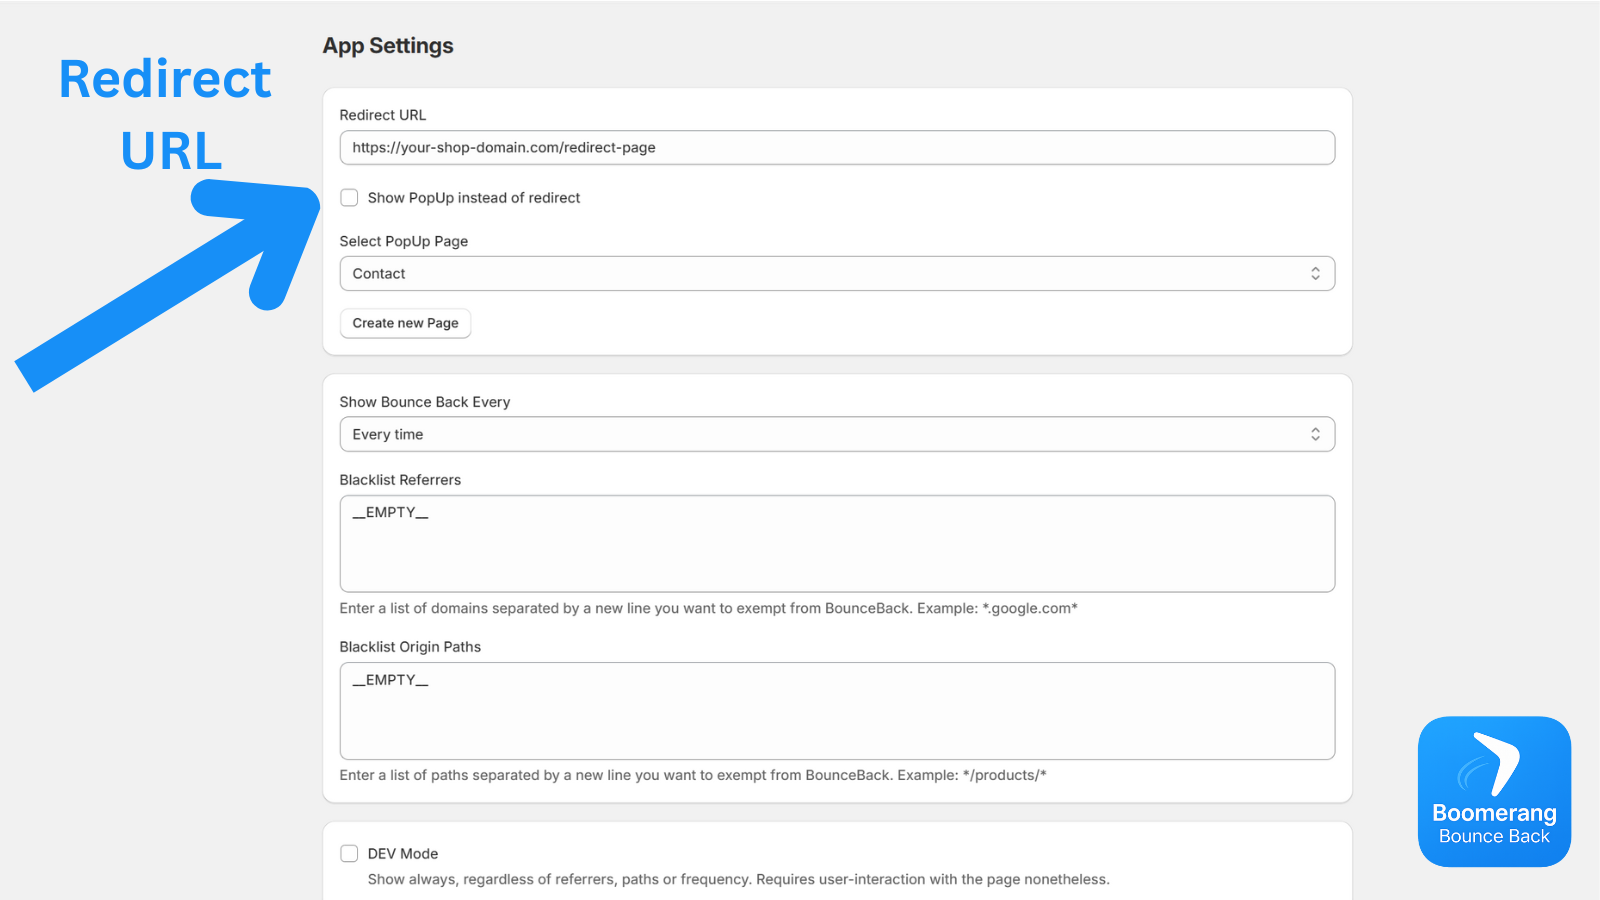Click the DEV Mode description text

[x=738, y=879]
